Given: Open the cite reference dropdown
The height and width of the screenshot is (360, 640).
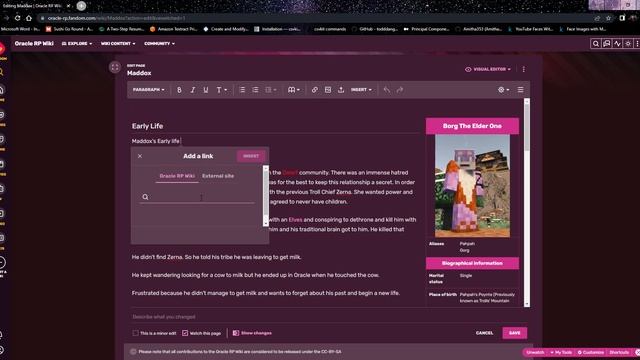Looking at the screenshot, I should click(293, 90).
